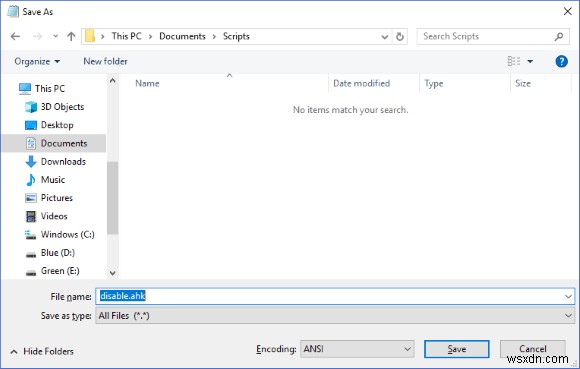Go up one folder level
580x369 pixels.
click(71, 36)
